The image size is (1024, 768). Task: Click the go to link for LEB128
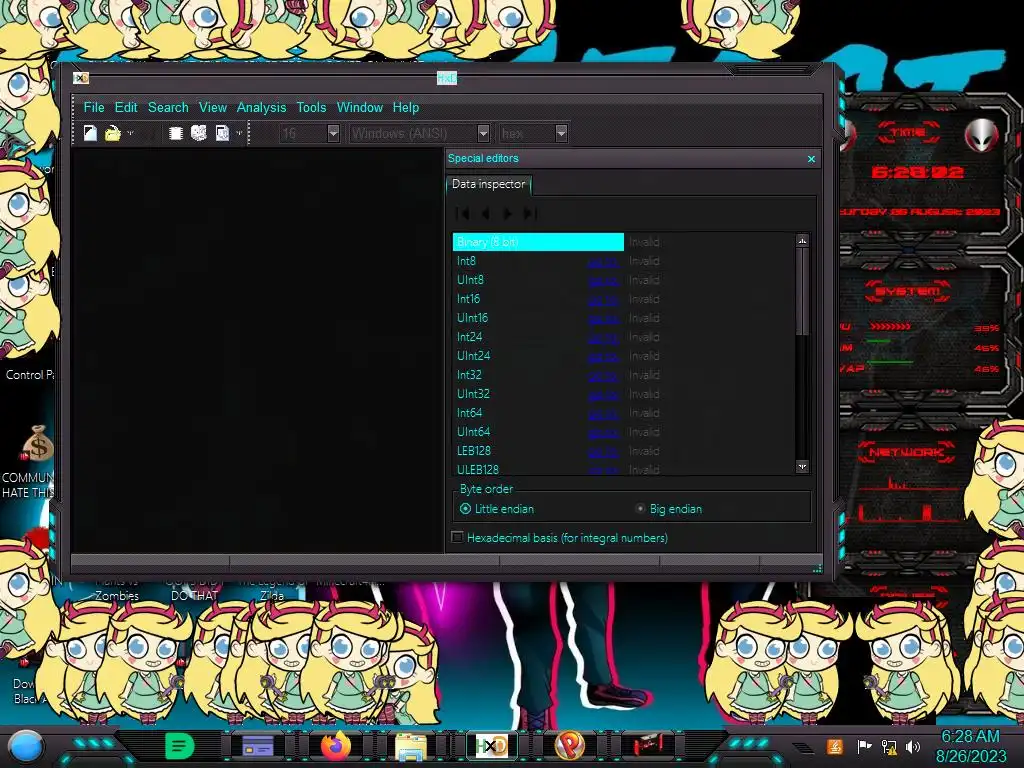coord(603,451)
